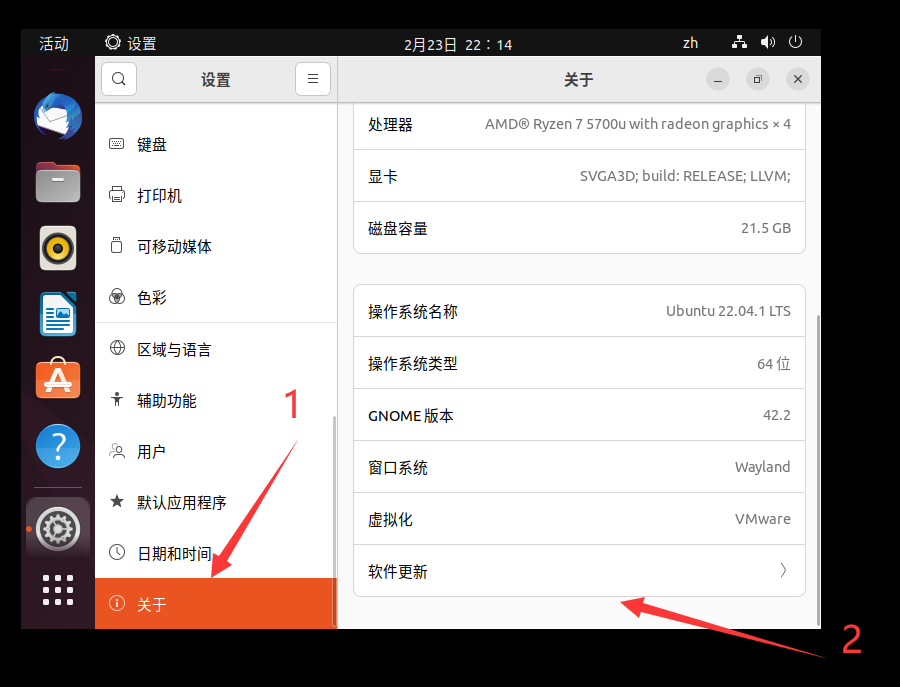Open the Help icon in the dock
This screenshot has height=687, width=900.
pos(57,446)
